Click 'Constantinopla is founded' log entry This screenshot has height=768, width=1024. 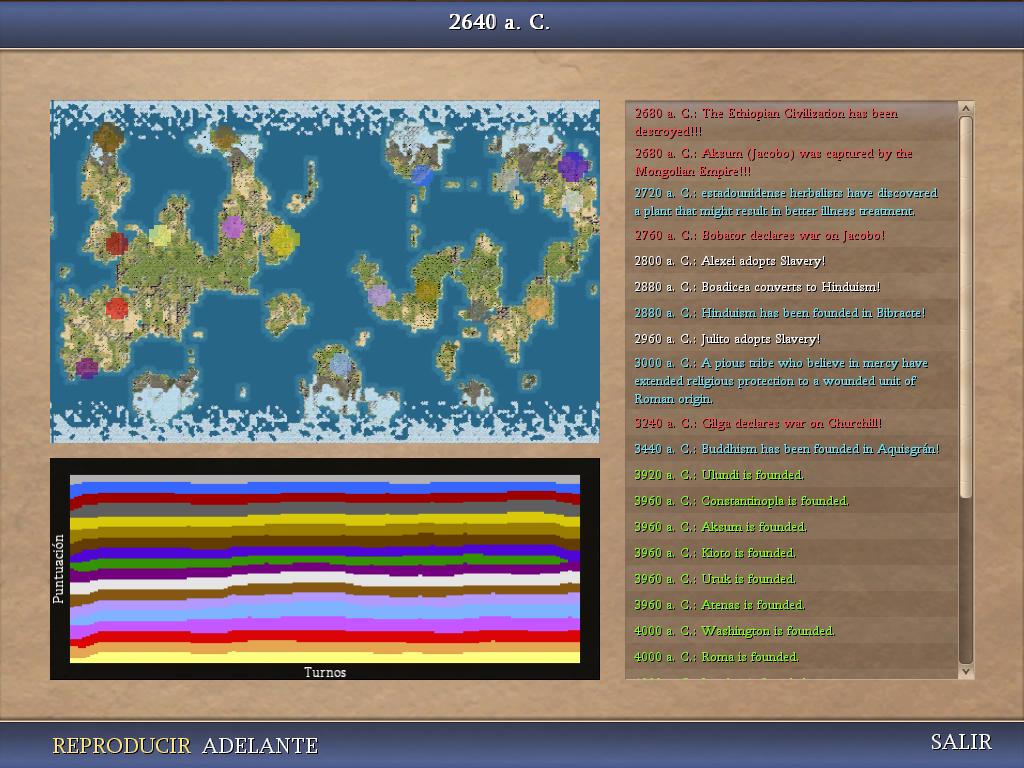(x=741, y=501)
